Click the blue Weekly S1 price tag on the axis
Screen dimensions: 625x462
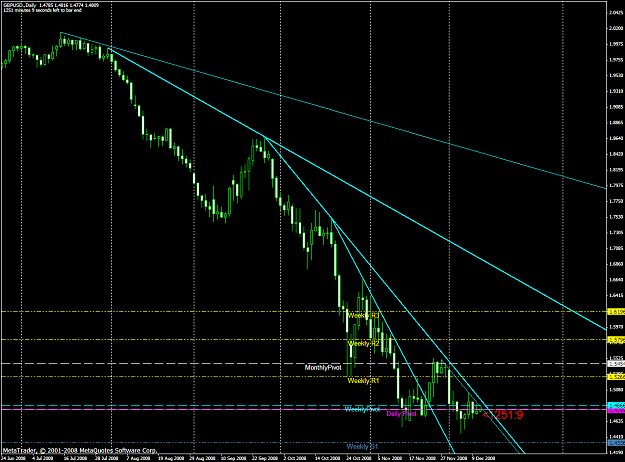616,443
